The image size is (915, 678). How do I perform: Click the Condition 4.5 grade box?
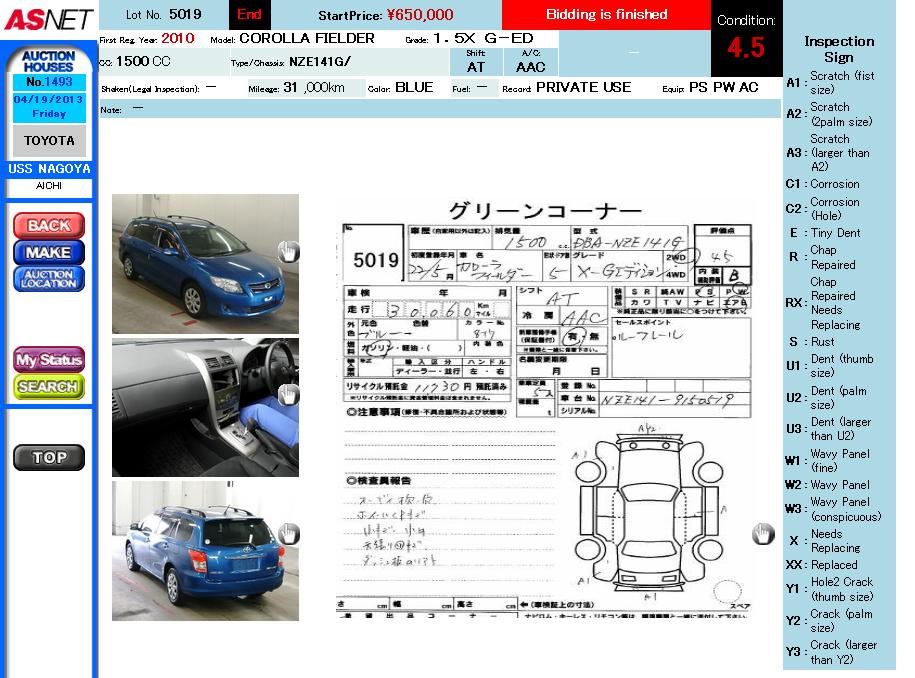pos(745,39)
